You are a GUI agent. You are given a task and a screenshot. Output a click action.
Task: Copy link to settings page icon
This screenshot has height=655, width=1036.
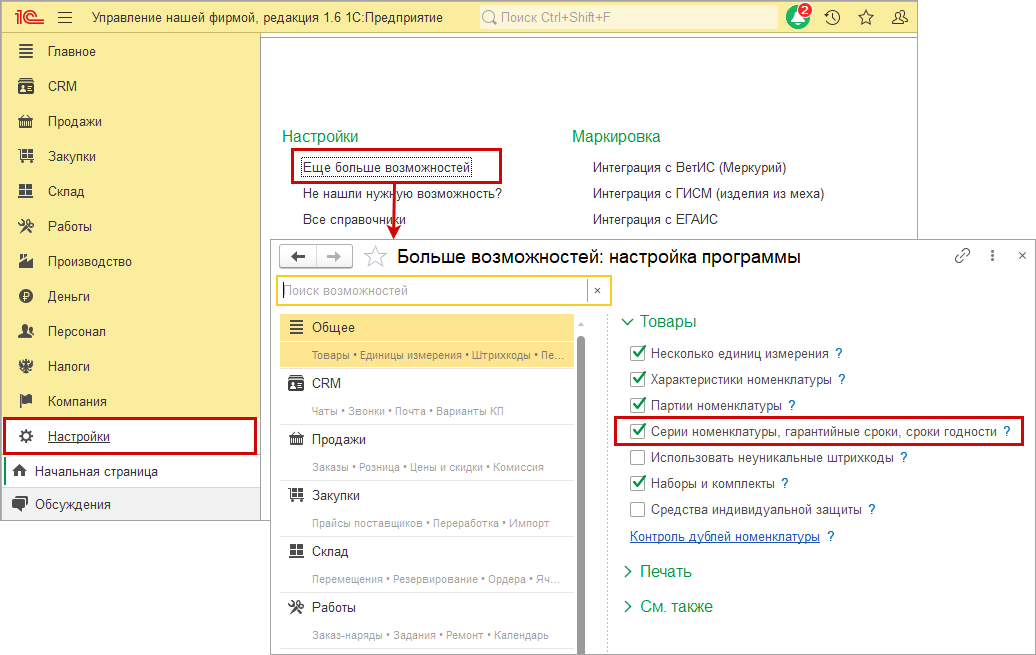pyautogui.click(x=962, y=255)
